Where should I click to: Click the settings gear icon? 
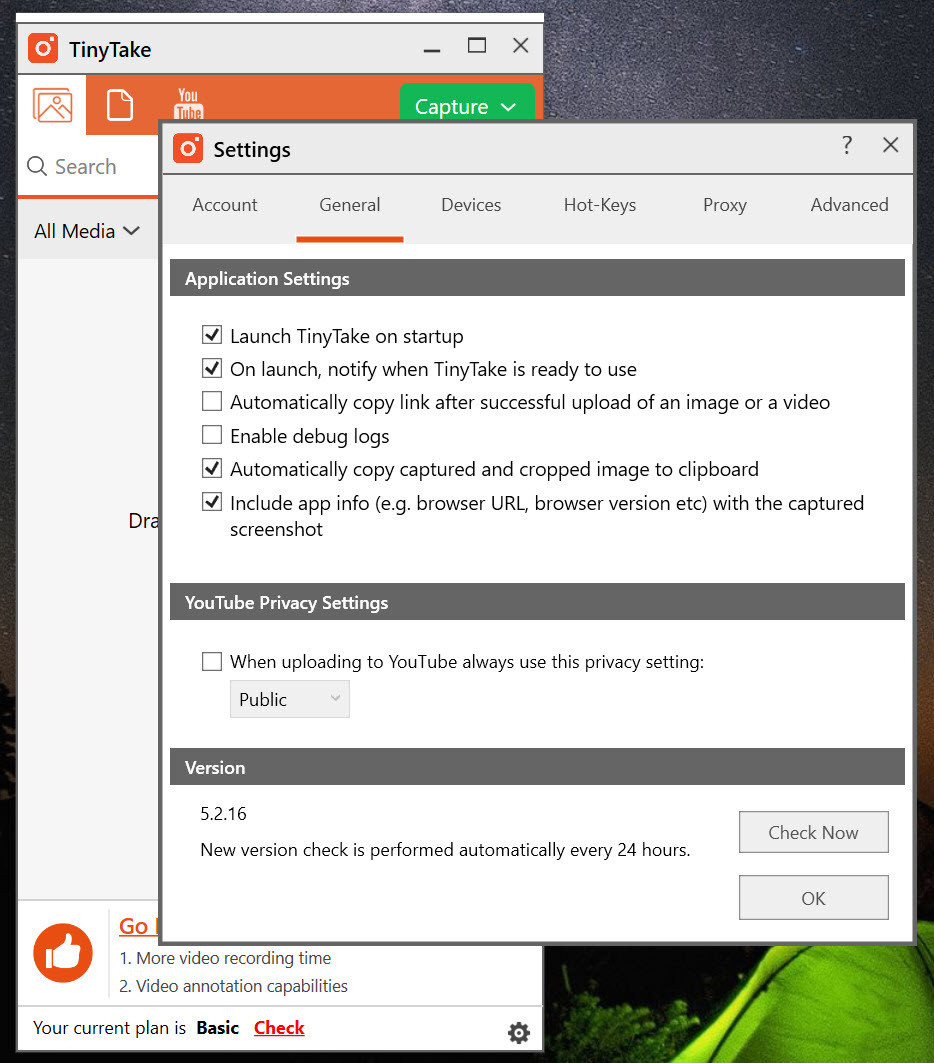(518, 1033)
